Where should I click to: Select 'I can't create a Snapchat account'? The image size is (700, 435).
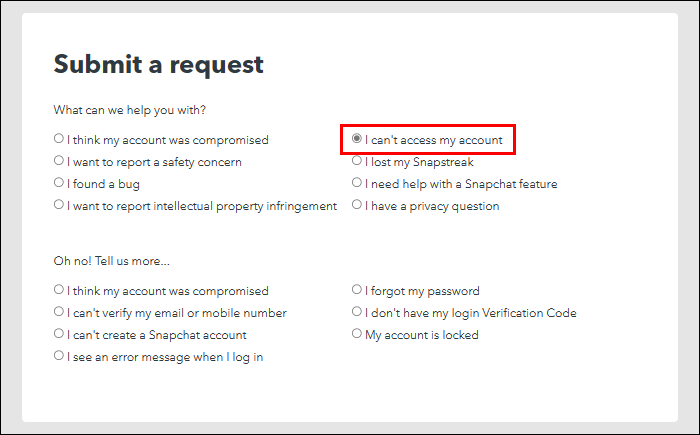(x=59, y=334)
